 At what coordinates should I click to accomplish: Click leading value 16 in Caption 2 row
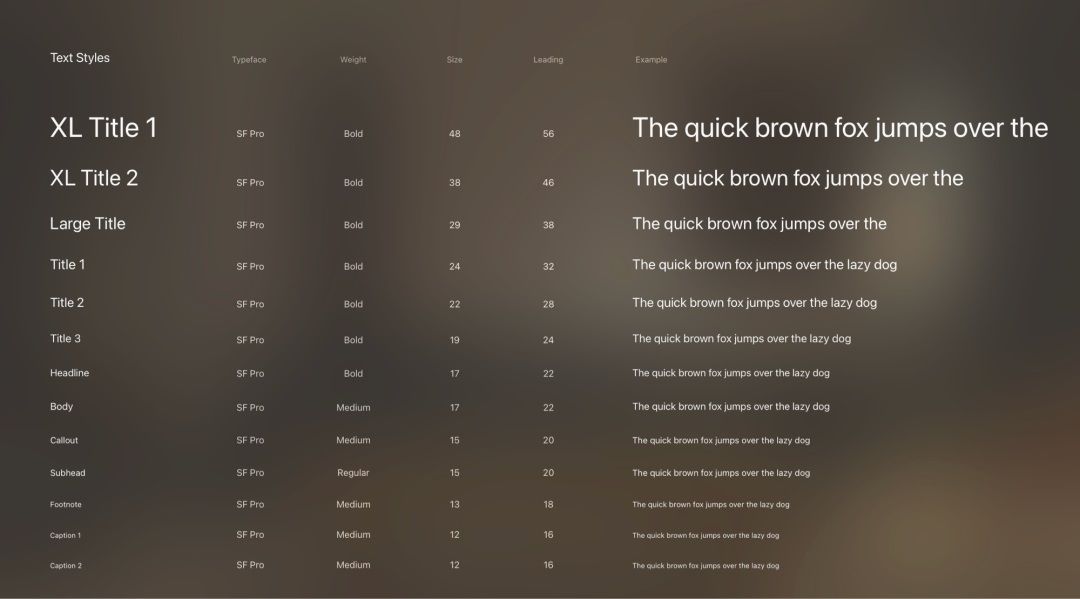click(548, 565)
